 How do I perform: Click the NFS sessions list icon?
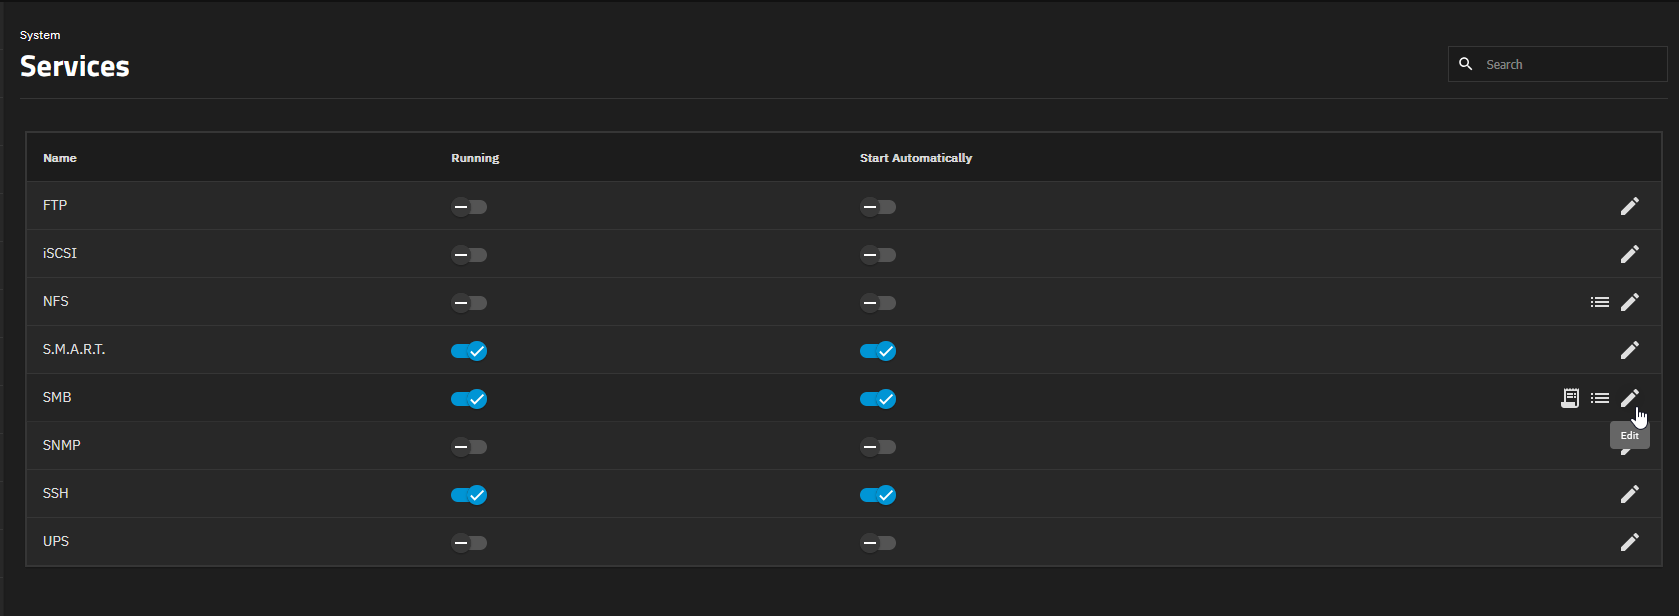[1599, 302]
